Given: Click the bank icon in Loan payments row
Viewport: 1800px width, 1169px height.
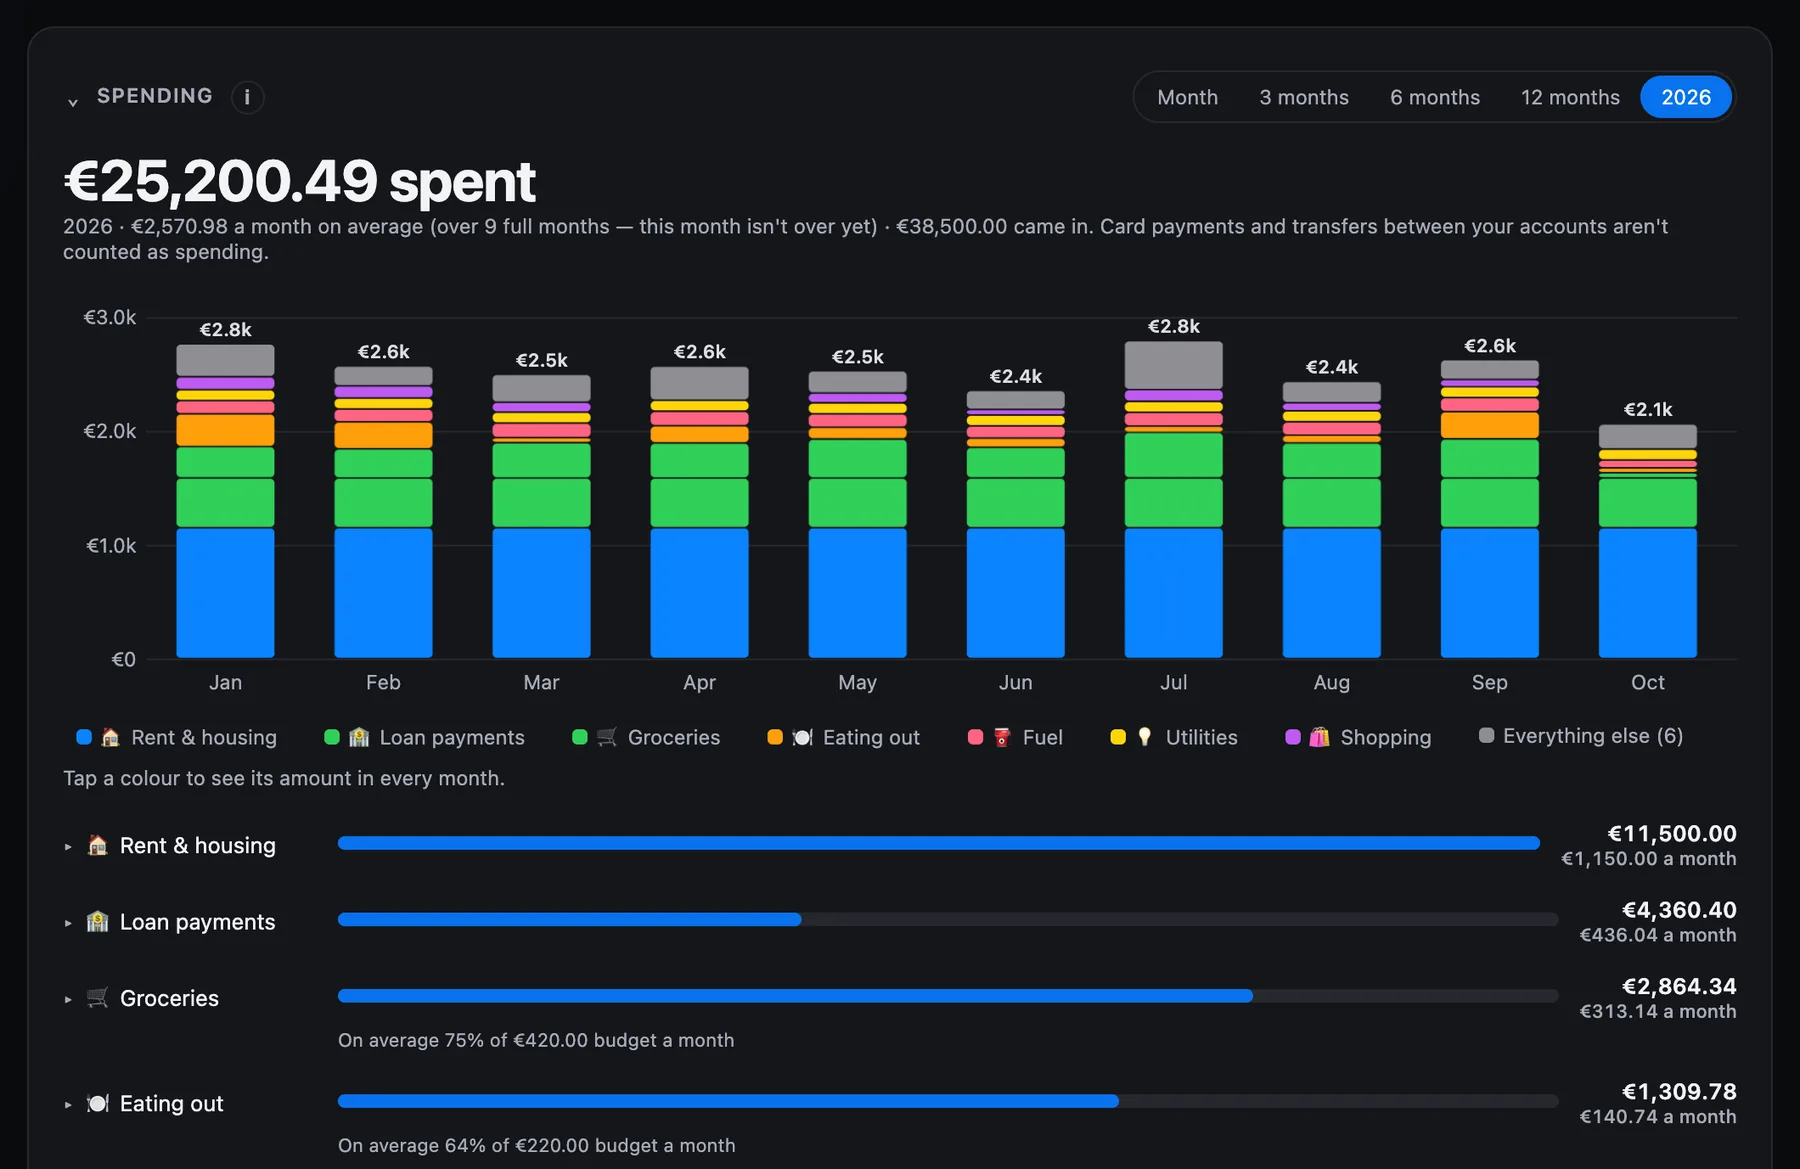Looking at the screenshot, I should click(97, 921).
